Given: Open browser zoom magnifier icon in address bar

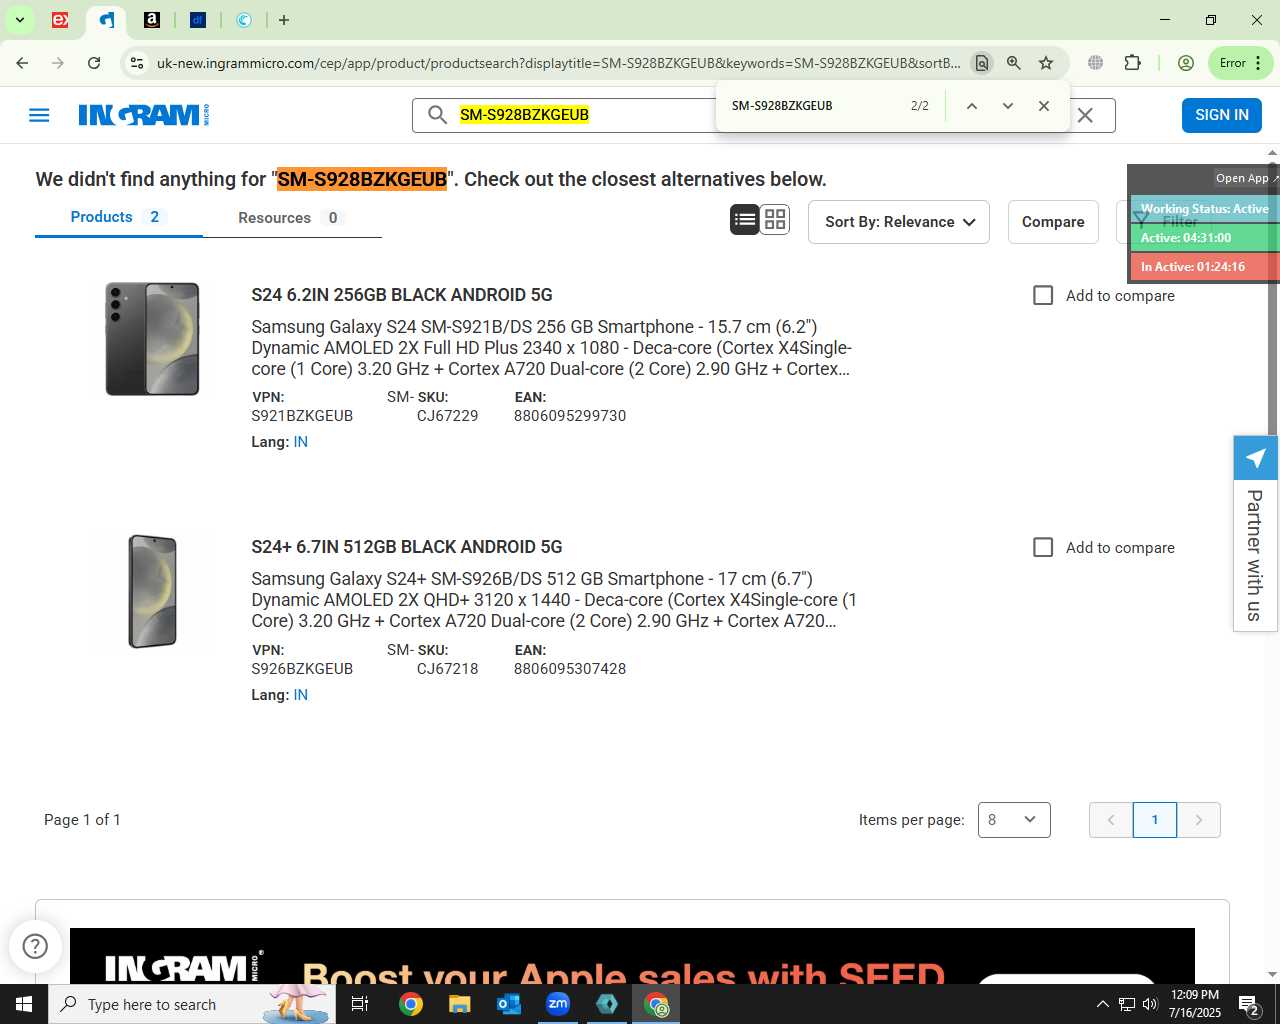Looking at the screenshot, I should point(1014,63).
